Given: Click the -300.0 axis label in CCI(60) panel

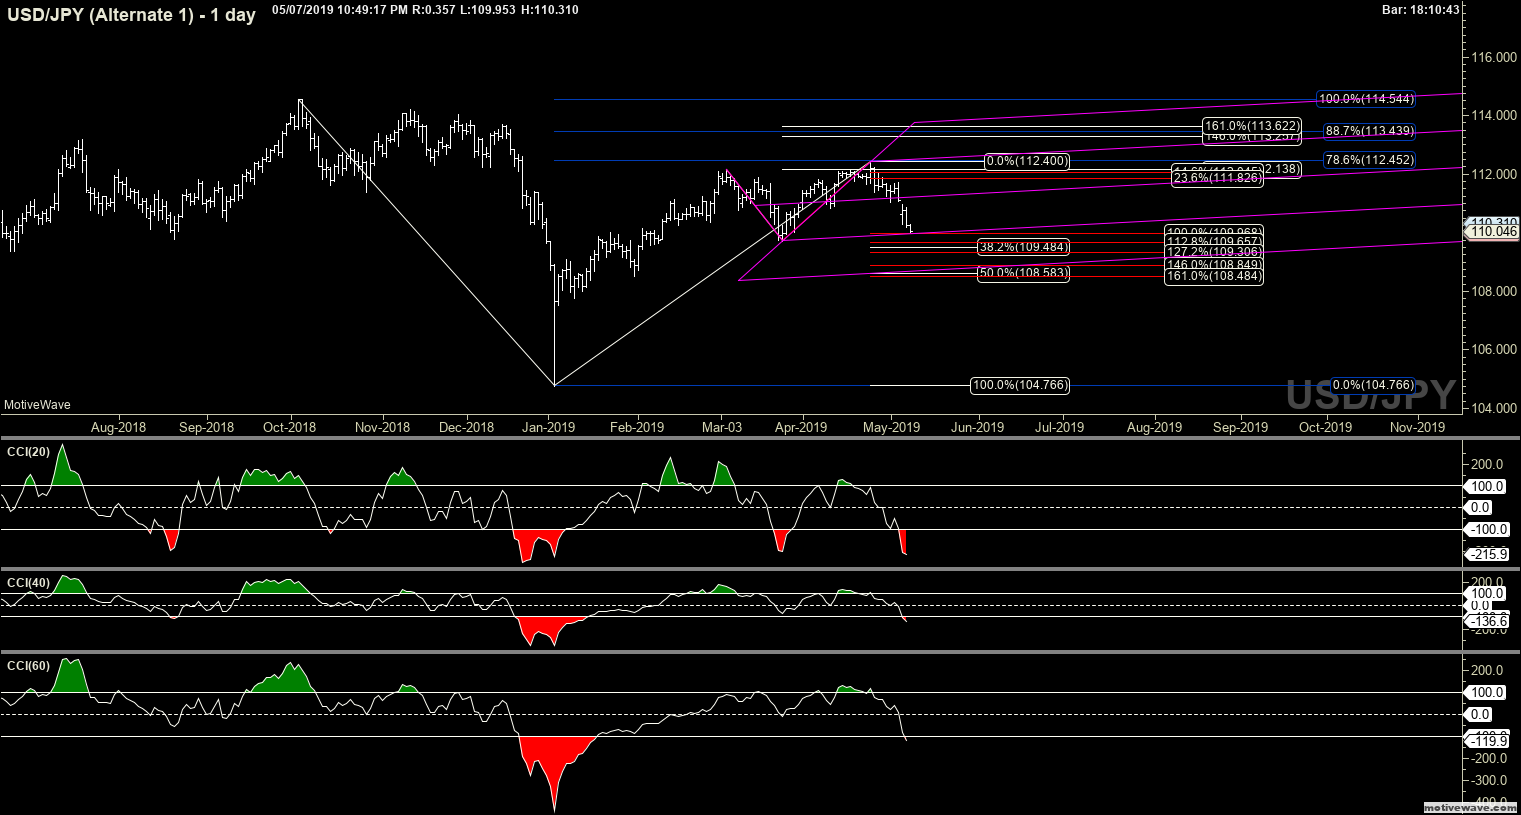Looking at the screenshot, I should [1488, 780].
